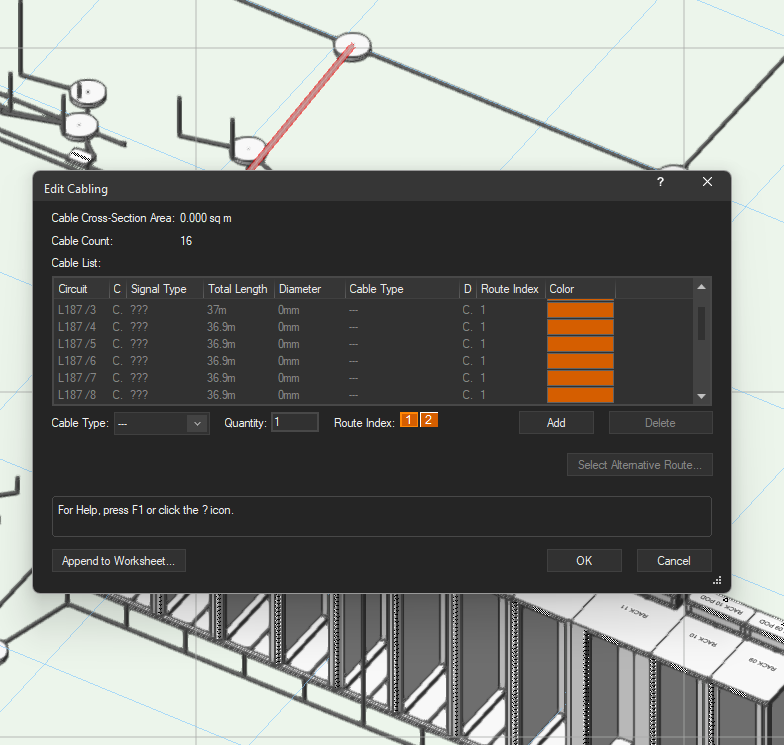Open the Cable Type dropdown
Screen dimensions: 784x745
point(196,423)
